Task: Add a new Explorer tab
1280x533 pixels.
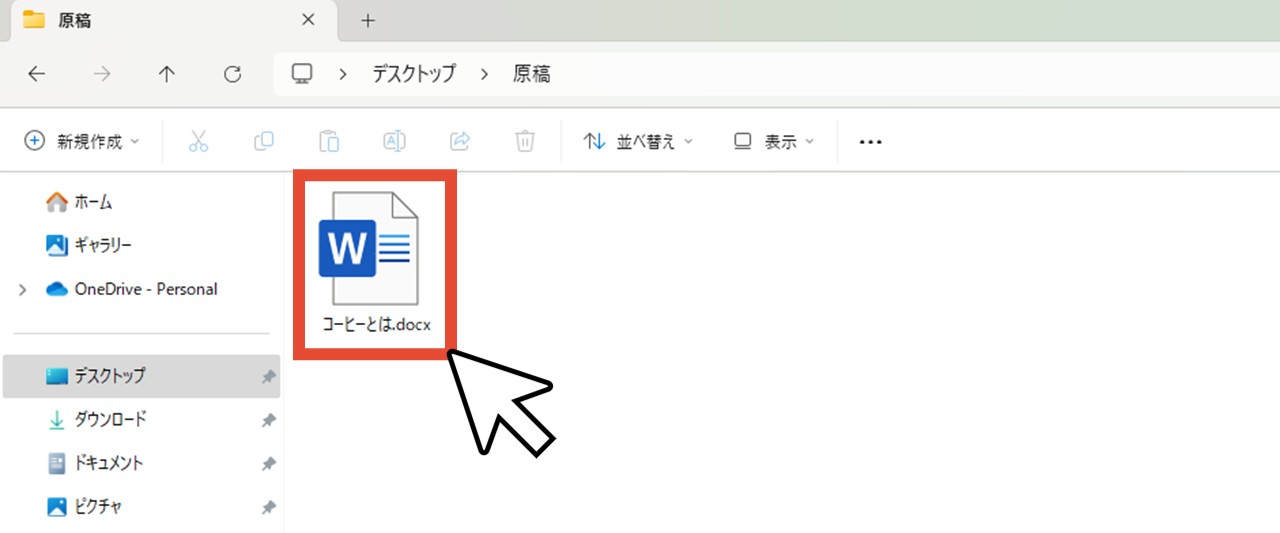Action: point(368,20)
